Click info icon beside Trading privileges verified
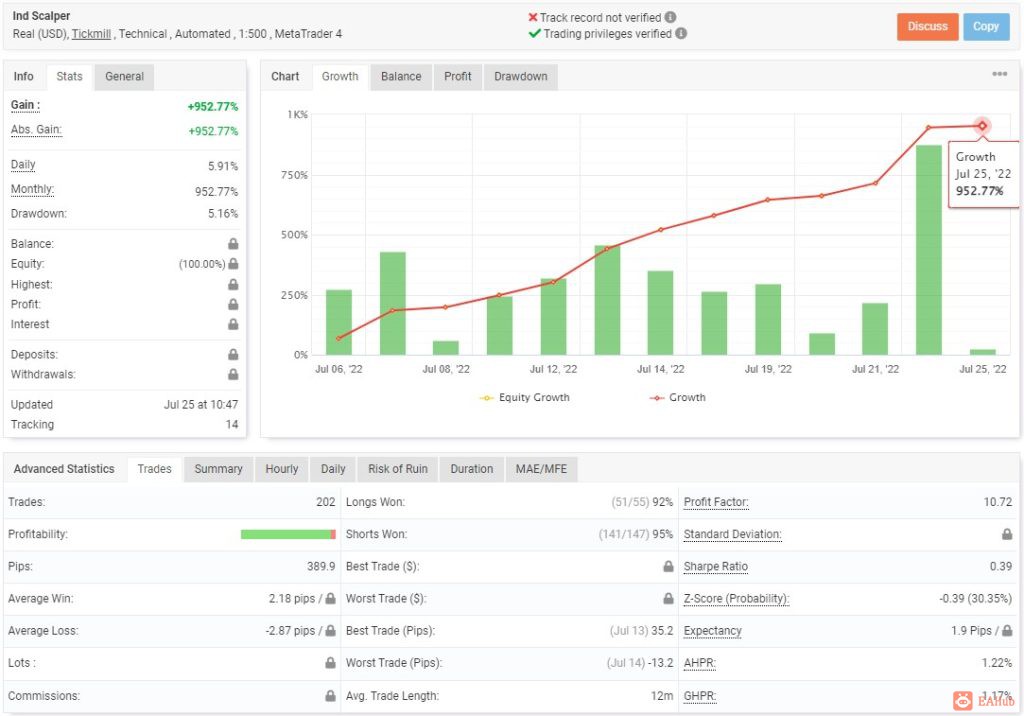The image size is (1024, 716). [x=680, y=33]
